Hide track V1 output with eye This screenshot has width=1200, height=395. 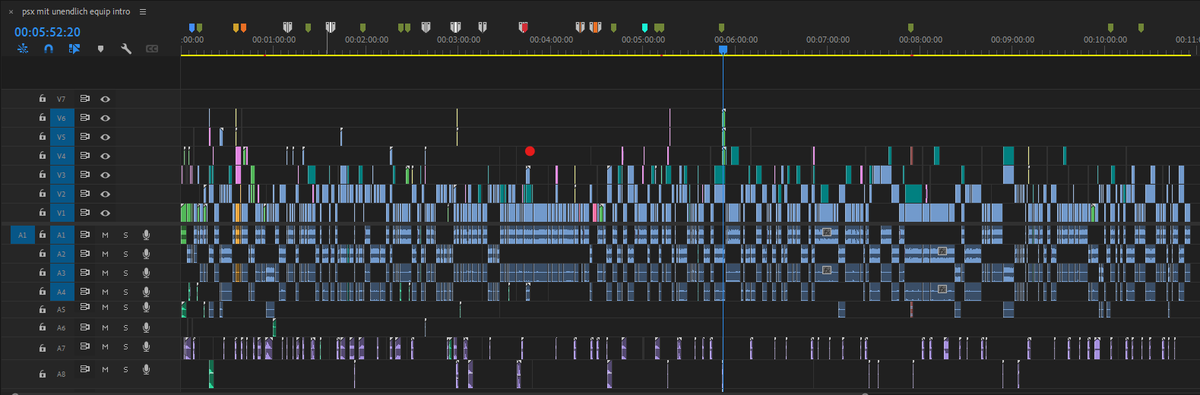105,213
